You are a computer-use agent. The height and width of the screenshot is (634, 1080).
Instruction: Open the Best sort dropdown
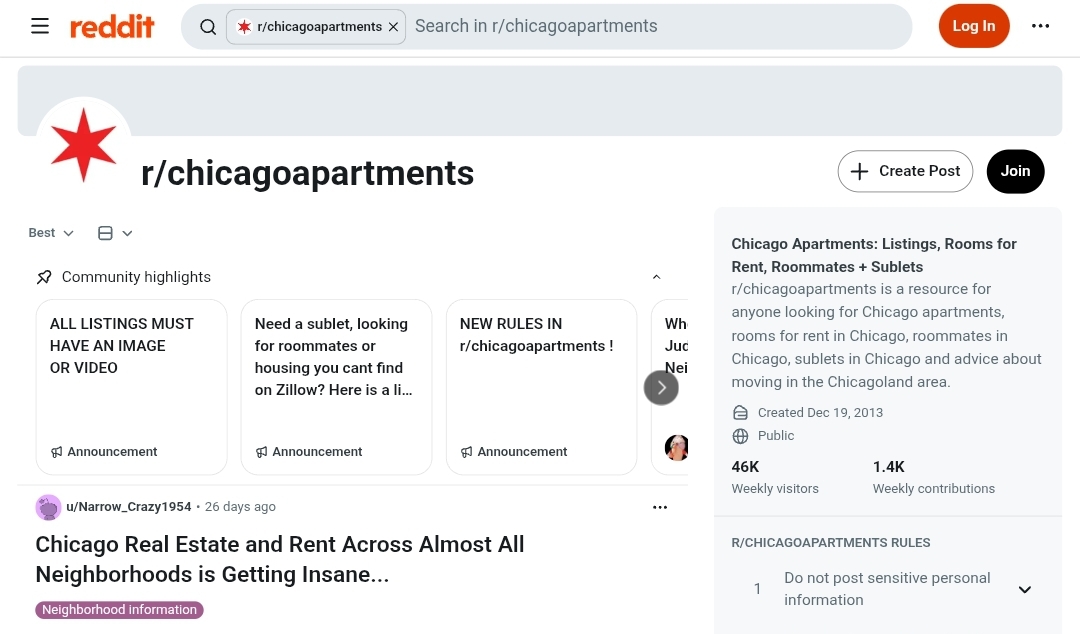(x=51, y=233)
